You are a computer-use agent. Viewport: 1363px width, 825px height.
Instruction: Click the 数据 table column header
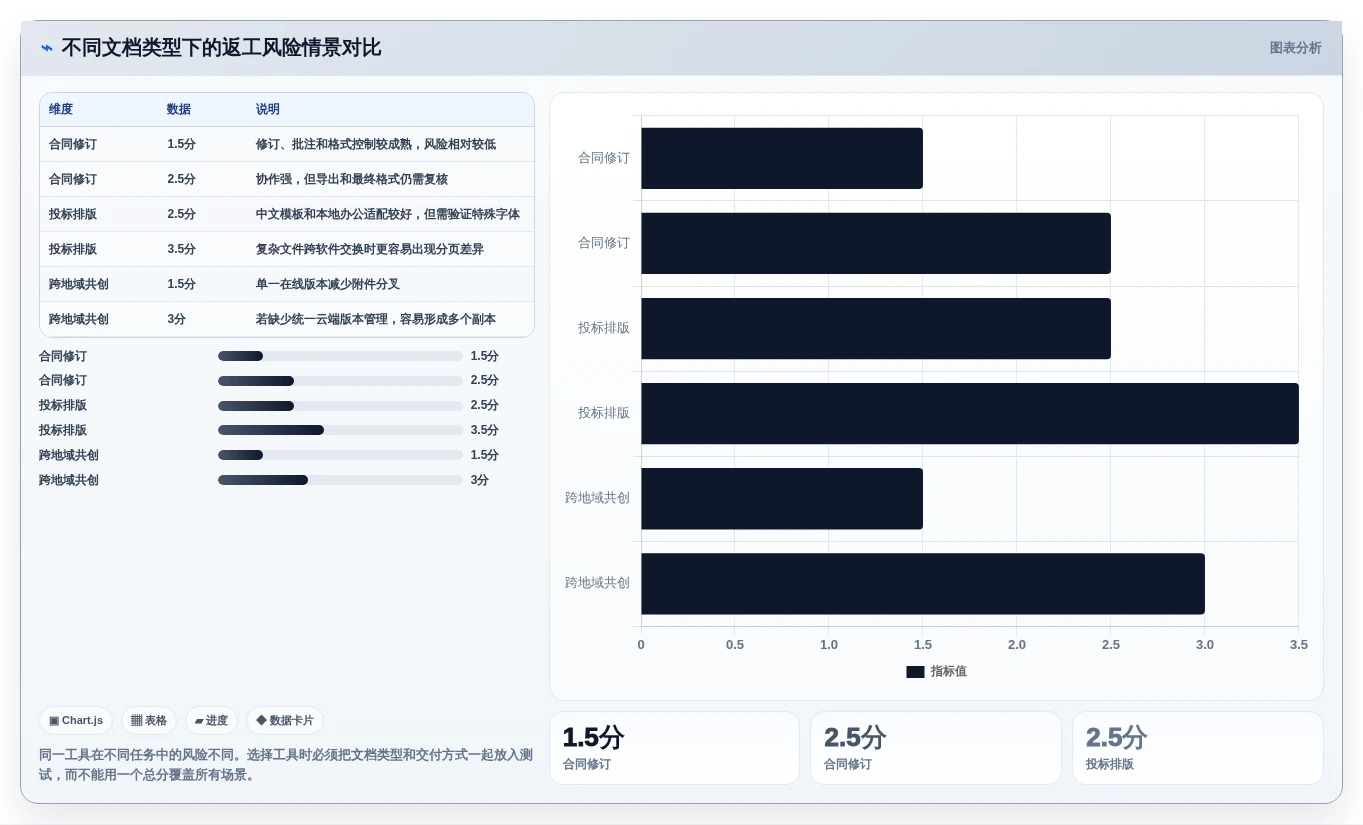coord(179,109)
